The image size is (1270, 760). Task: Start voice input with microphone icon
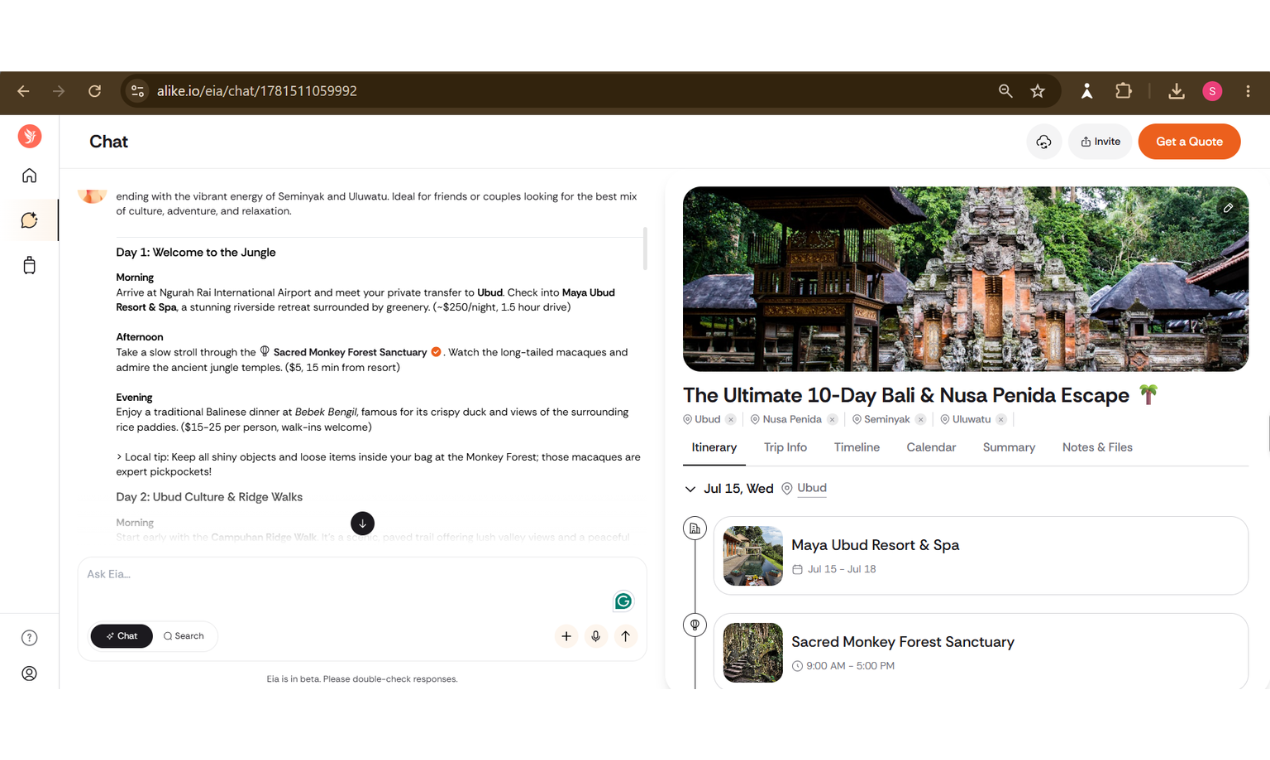point(596,636)
